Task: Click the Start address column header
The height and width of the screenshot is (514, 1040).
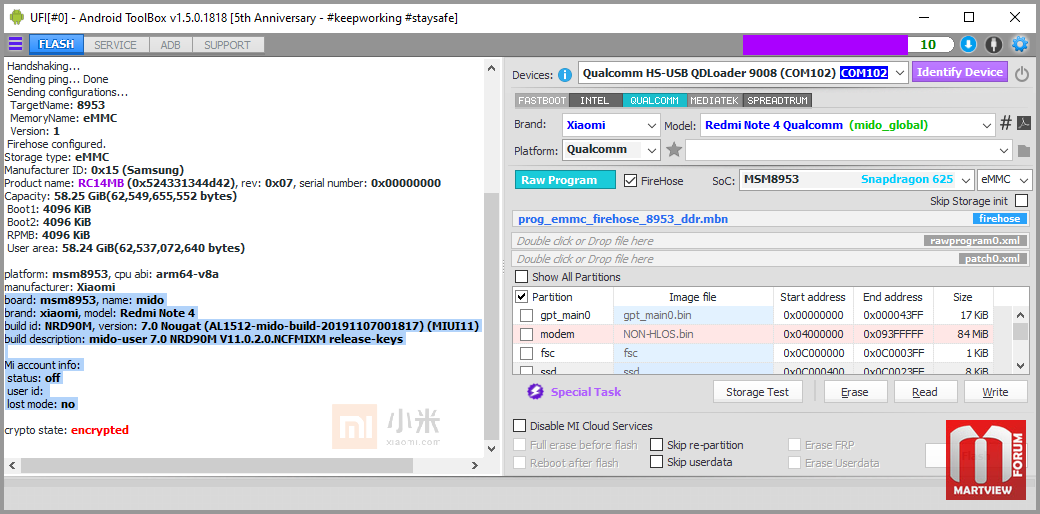Action: tap(812, 296)
